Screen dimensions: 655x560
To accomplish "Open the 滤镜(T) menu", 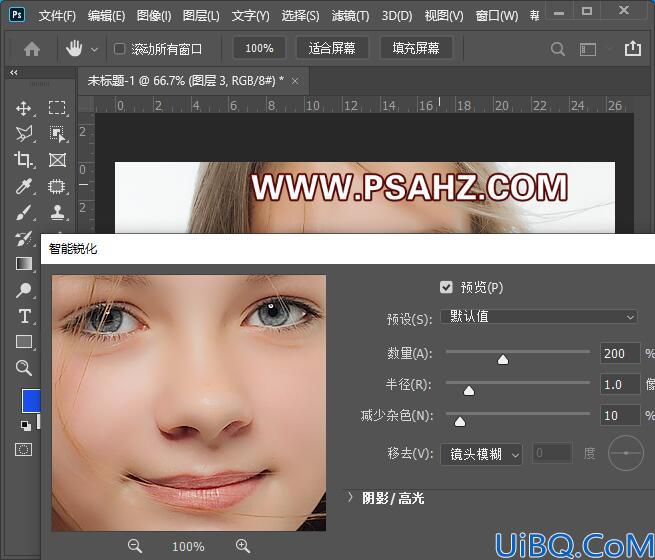I will 350,16.
